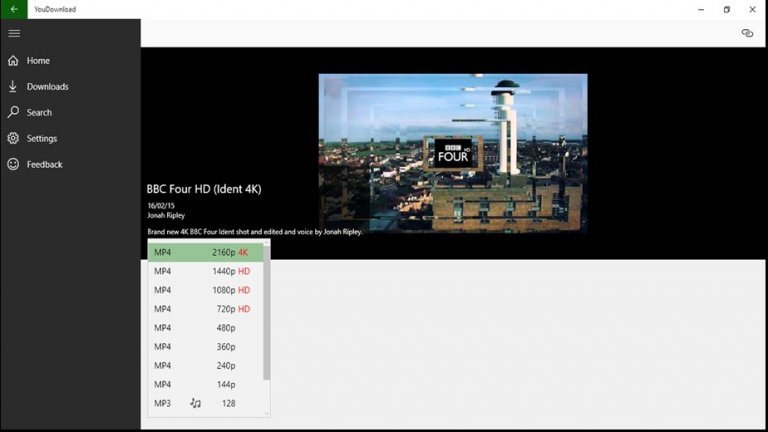Click the green back arrow button
The width and height of the screenshot is (768, 432).
[x=14, y=9]
